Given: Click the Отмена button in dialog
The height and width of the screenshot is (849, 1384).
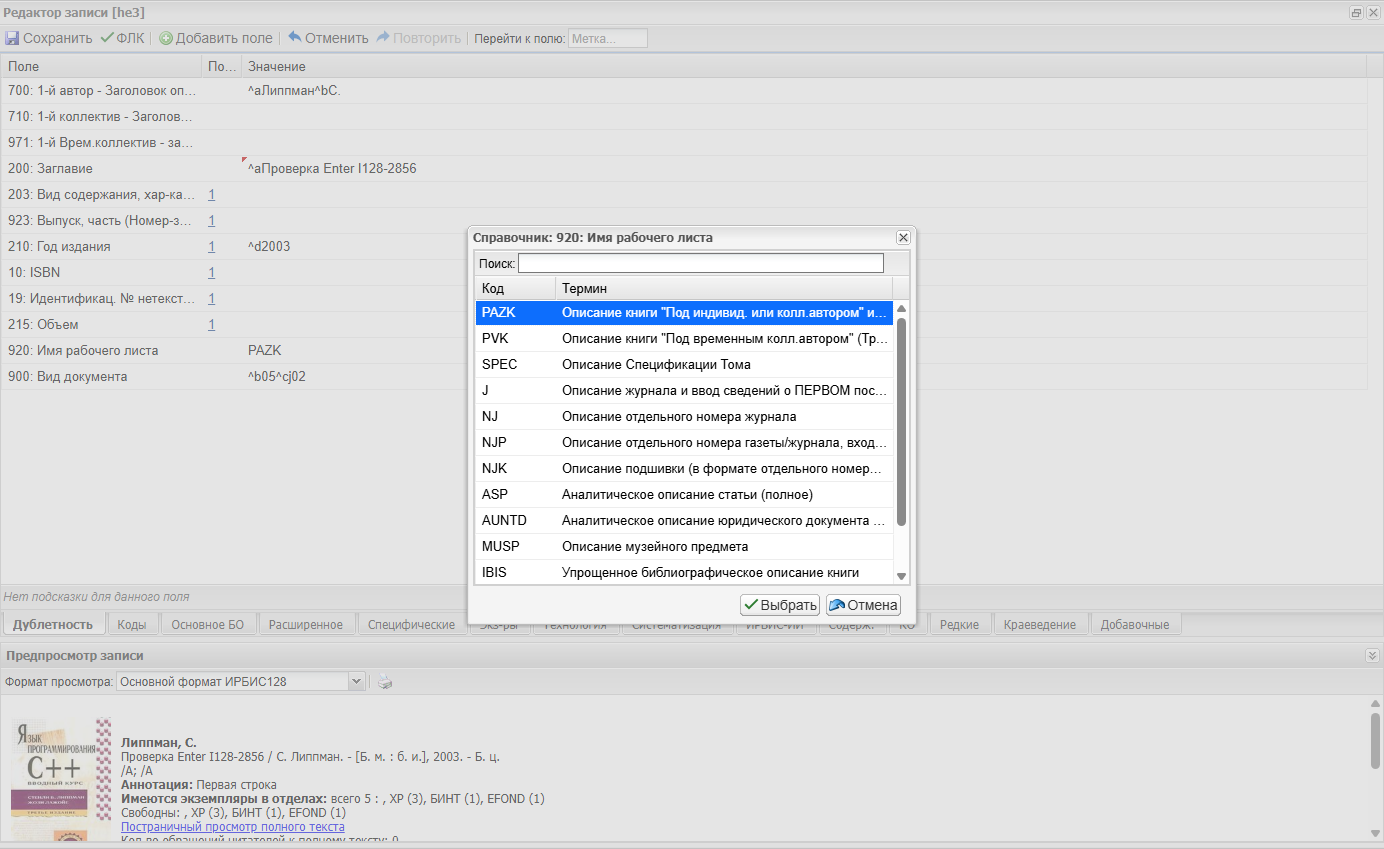Looking at the screenshot, I should pos(864,605).
